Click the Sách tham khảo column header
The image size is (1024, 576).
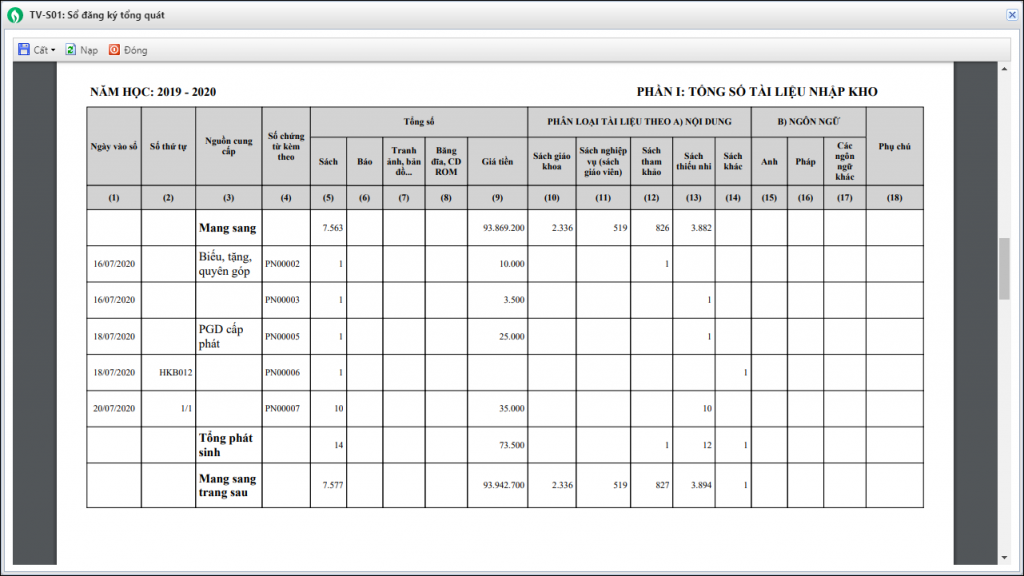[651, 161]
